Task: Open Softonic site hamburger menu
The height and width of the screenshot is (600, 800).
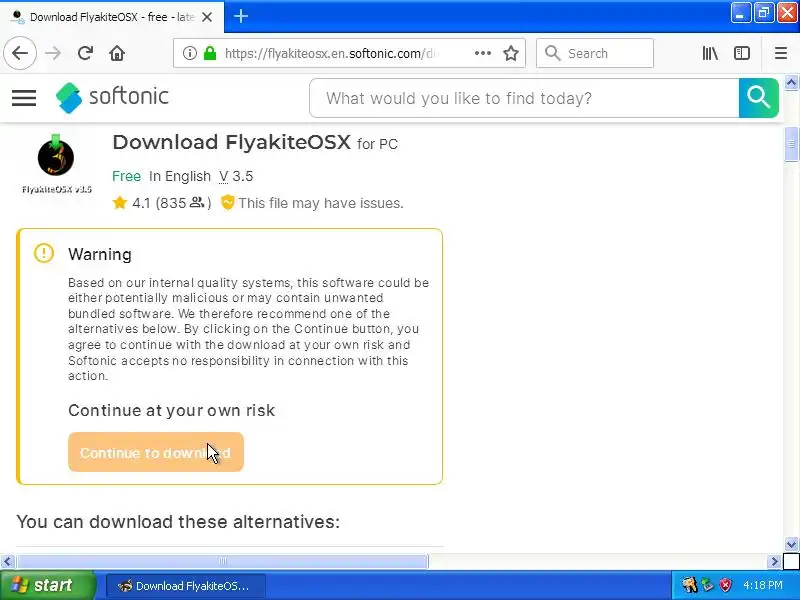Action: 24,98
